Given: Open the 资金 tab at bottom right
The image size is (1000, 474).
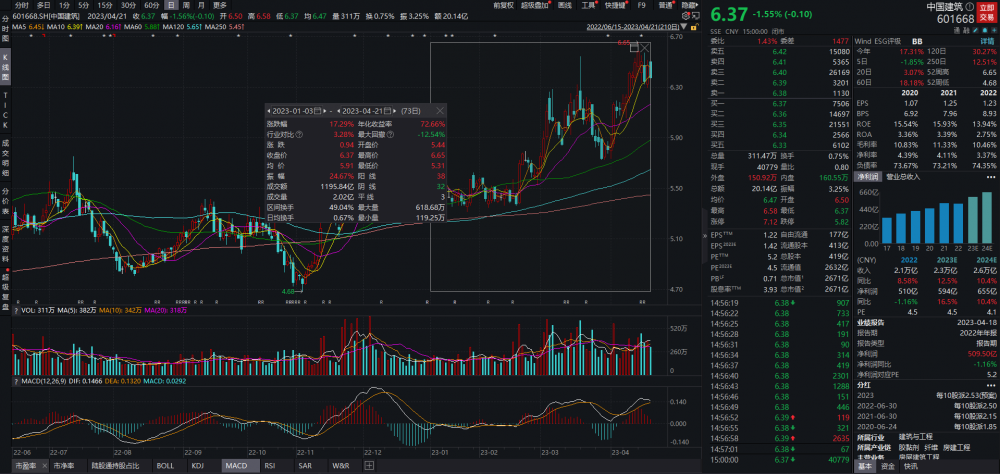Looking at the screenshot, I should coord(888,466).
